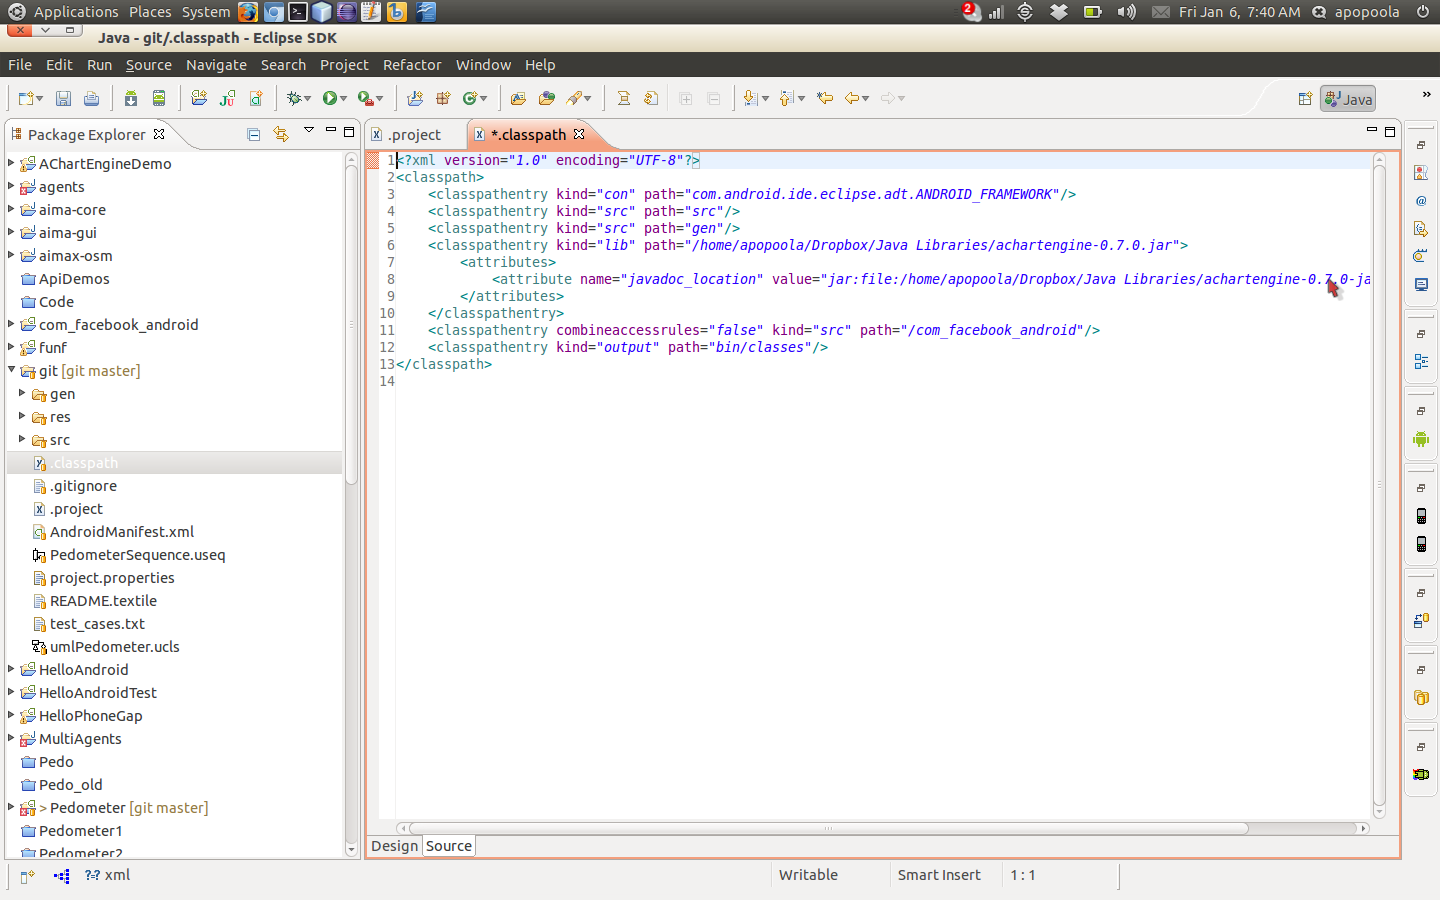Open Package Explorer view menu dropdown
This screenshot has width=1440, height=900.
(x=309, y=131)
